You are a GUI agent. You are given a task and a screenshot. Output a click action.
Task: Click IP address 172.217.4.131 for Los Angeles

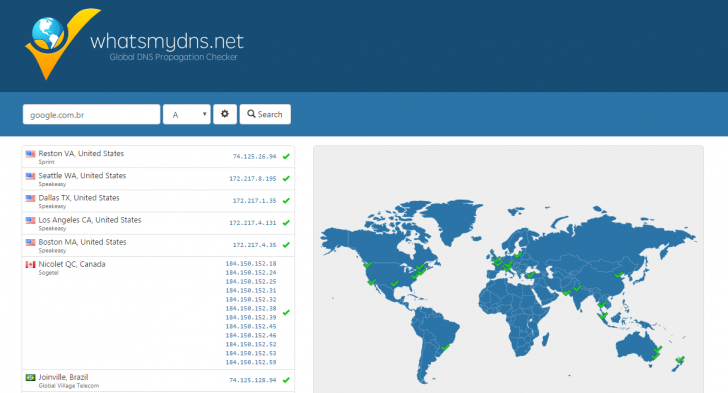click(x=253, y=223)
